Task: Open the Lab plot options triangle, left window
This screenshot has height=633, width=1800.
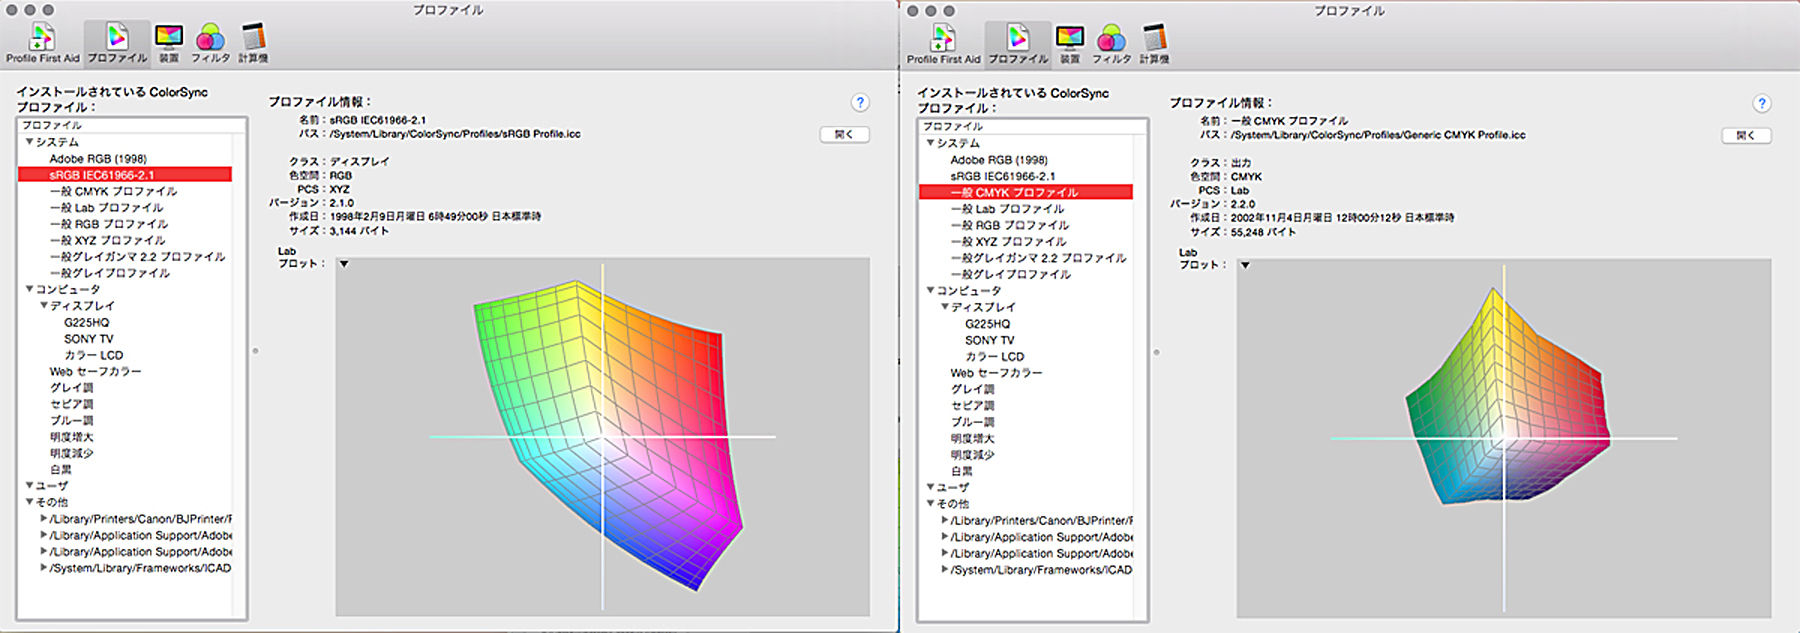Action: pos(343,264)
